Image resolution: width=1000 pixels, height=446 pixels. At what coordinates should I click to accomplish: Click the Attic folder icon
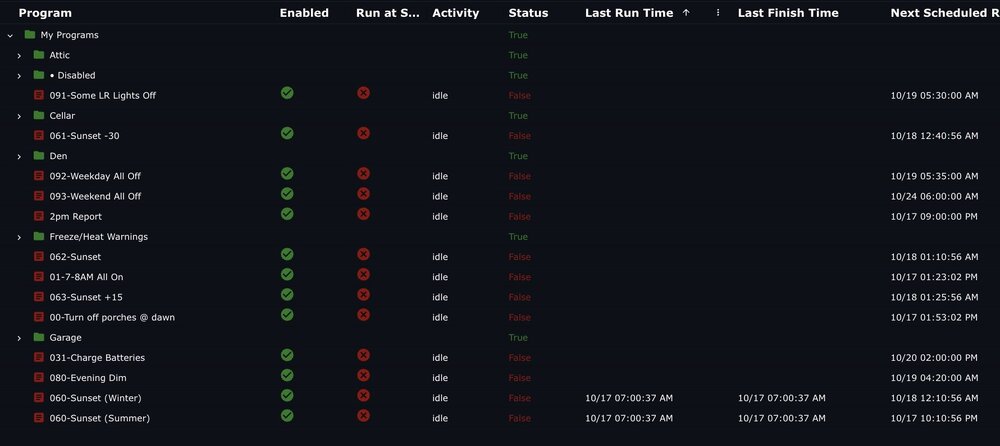(x=38, y=55)
